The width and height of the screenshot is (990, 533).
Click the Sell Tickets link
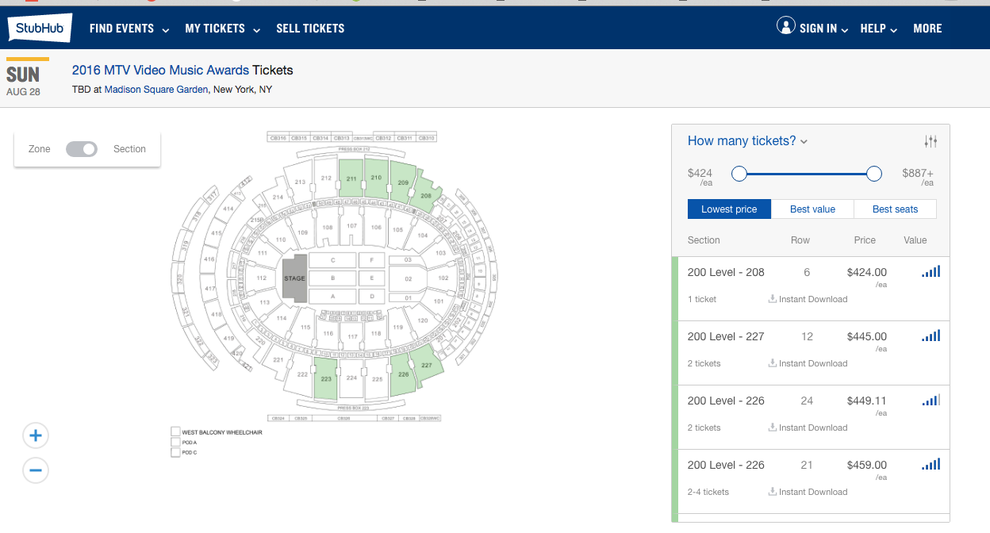(310, 29)
